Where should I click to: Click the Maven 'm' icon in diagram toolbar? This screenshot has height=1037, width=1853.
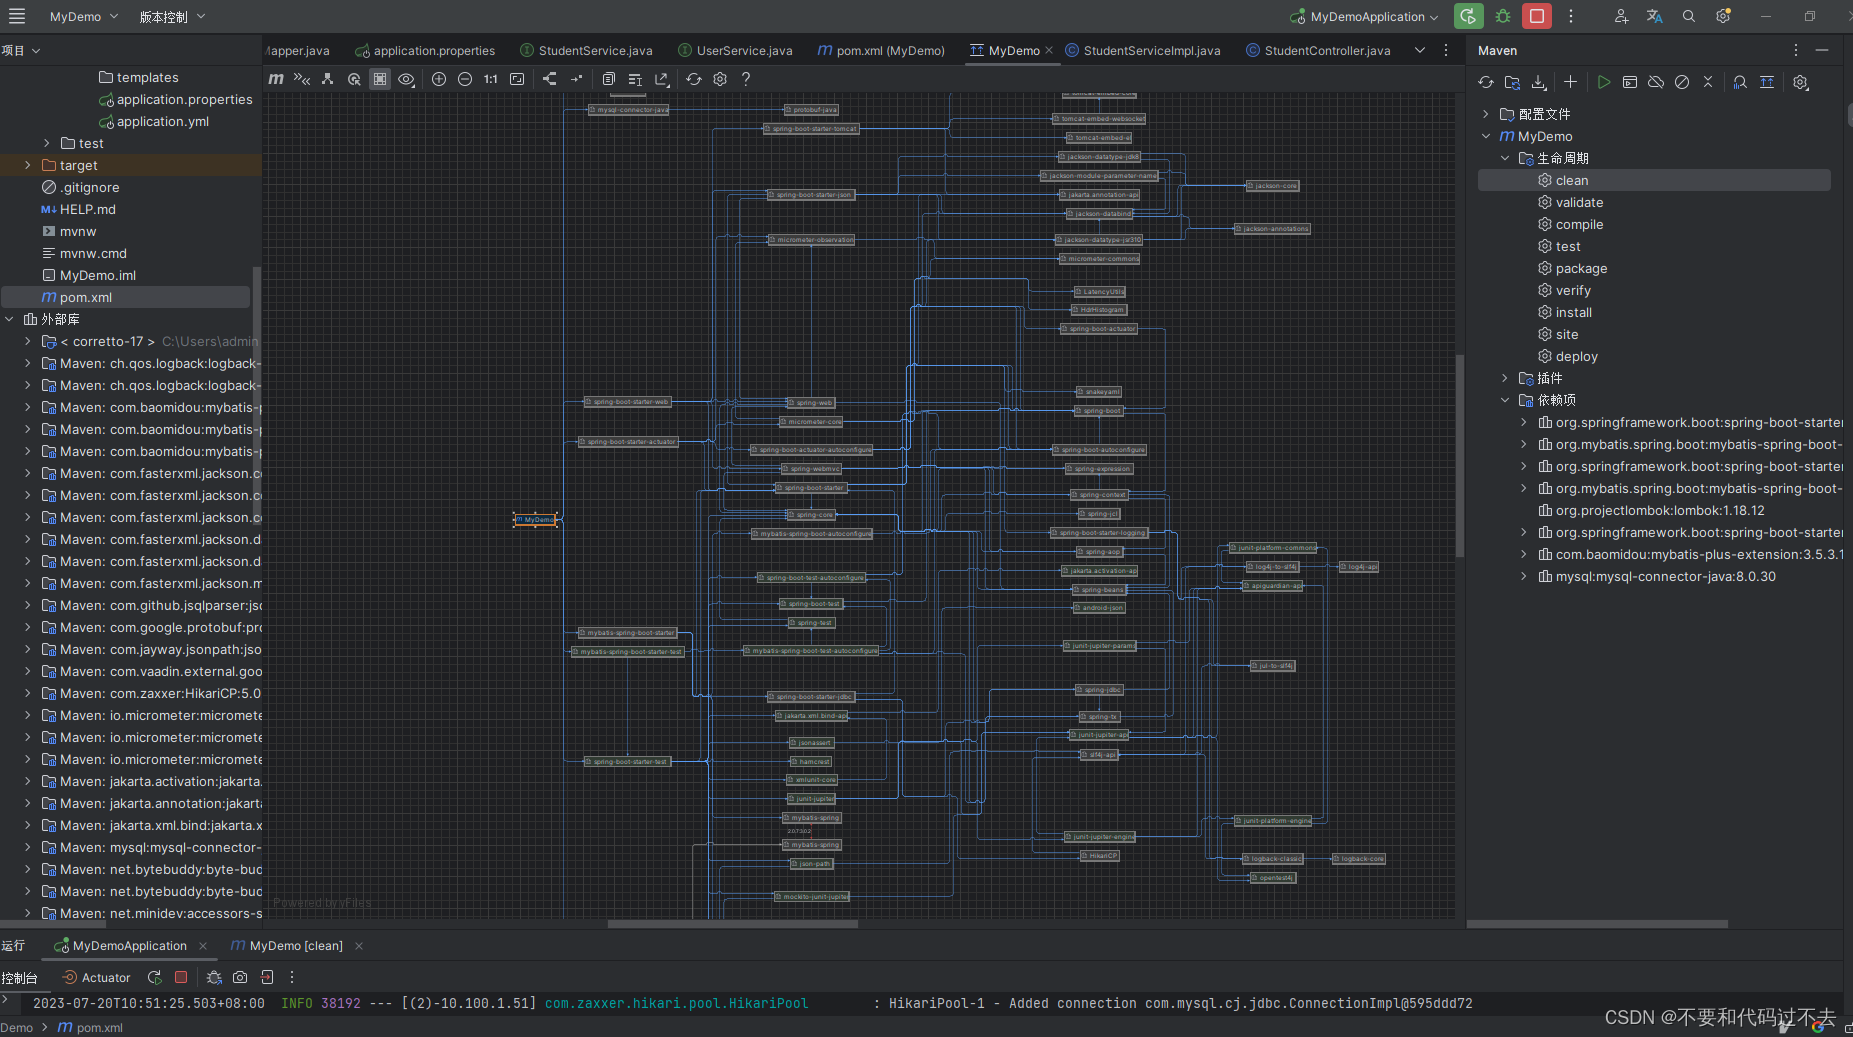point(276,79)
